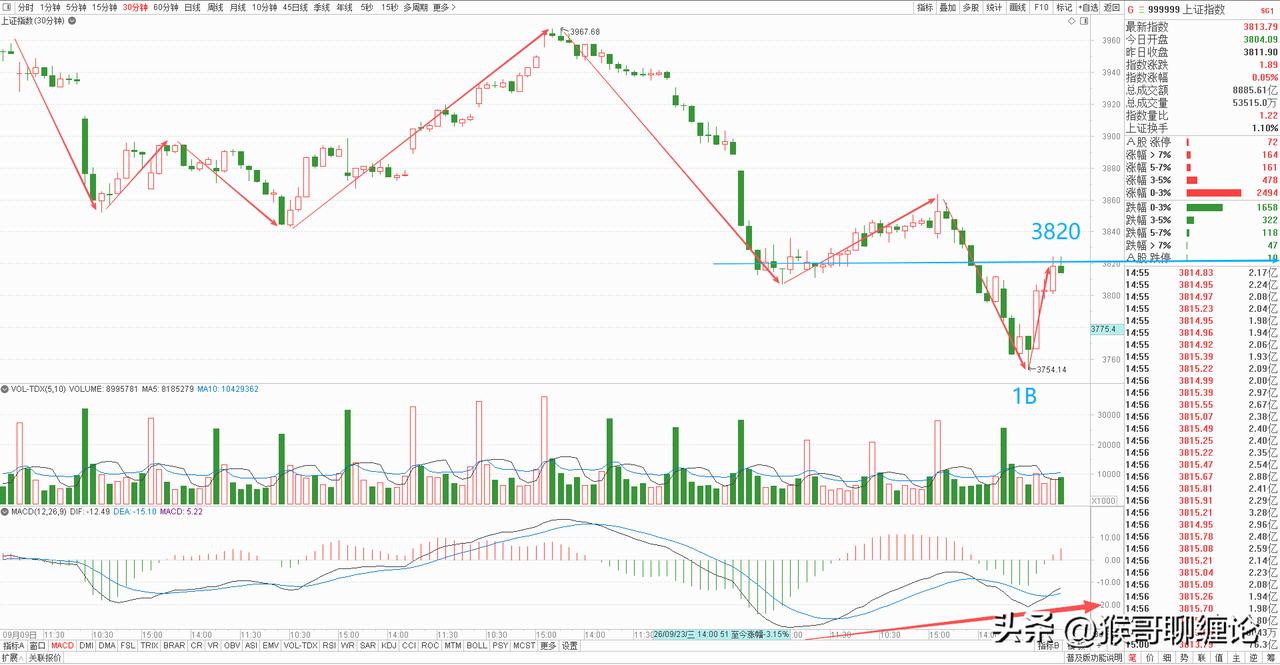The image size is (1280, 665).
Task: Open the F10 company info
Action: click(1041, 7)
